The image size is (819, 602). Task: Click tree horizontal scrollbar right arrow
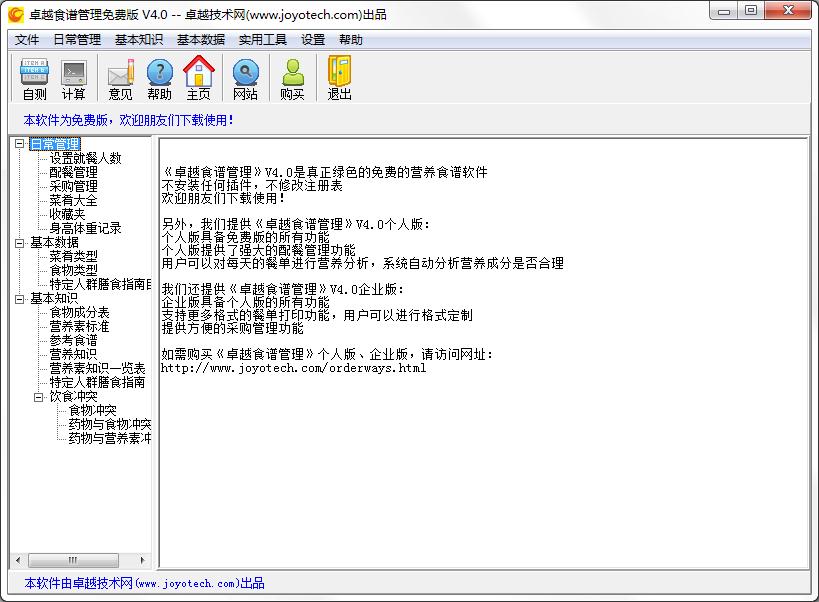click(143, 560)
